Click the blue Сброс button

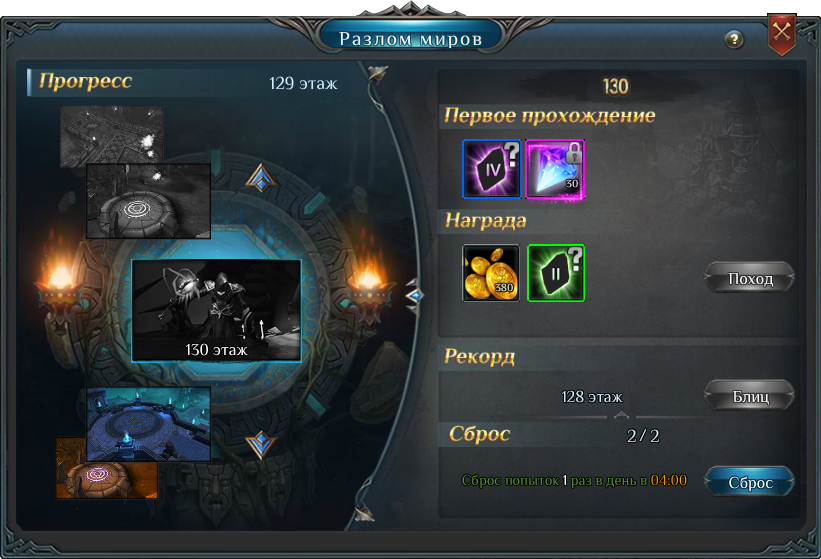click(x=750, y=482)
